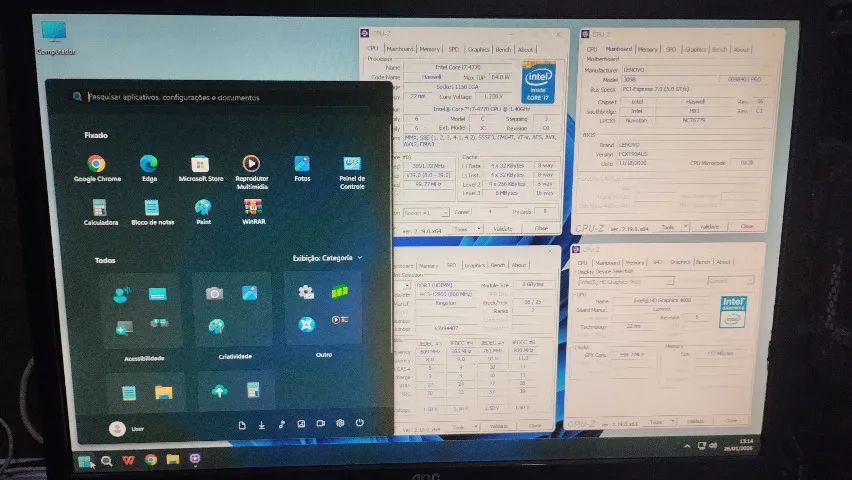This screenshot has height=480, width=852.
Task: Open volume control in system tray
Action: [x=713, y=445]
